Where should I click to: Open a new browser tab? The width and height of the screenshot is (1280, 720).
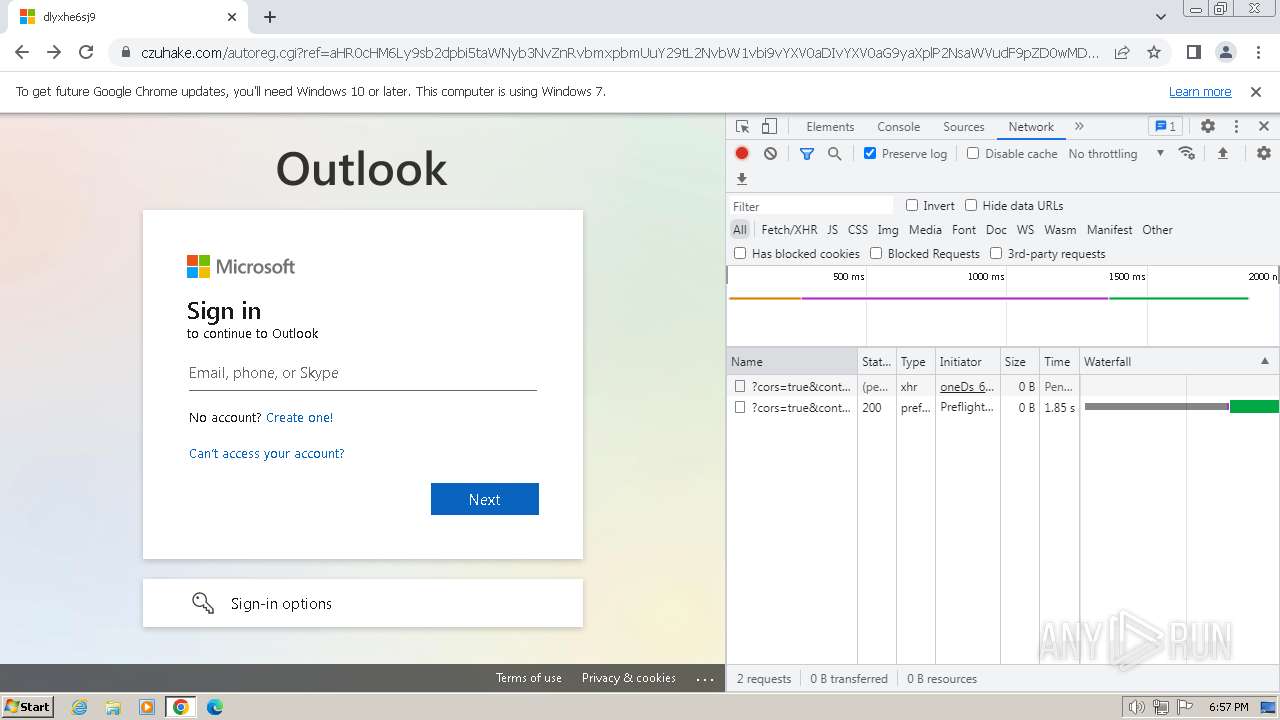pyautogui.click(x=270, y=17)
